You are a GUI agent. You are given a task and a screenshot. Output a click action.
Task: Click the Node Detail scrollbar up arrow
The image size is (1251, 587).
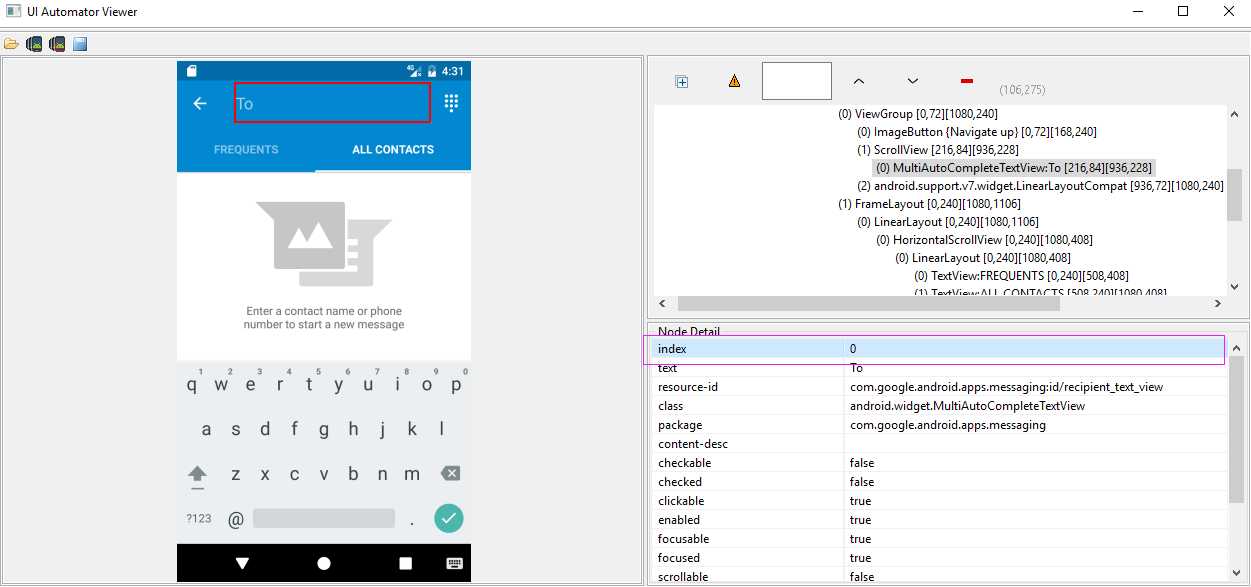pyautogui.click(x=1238, y=348)
